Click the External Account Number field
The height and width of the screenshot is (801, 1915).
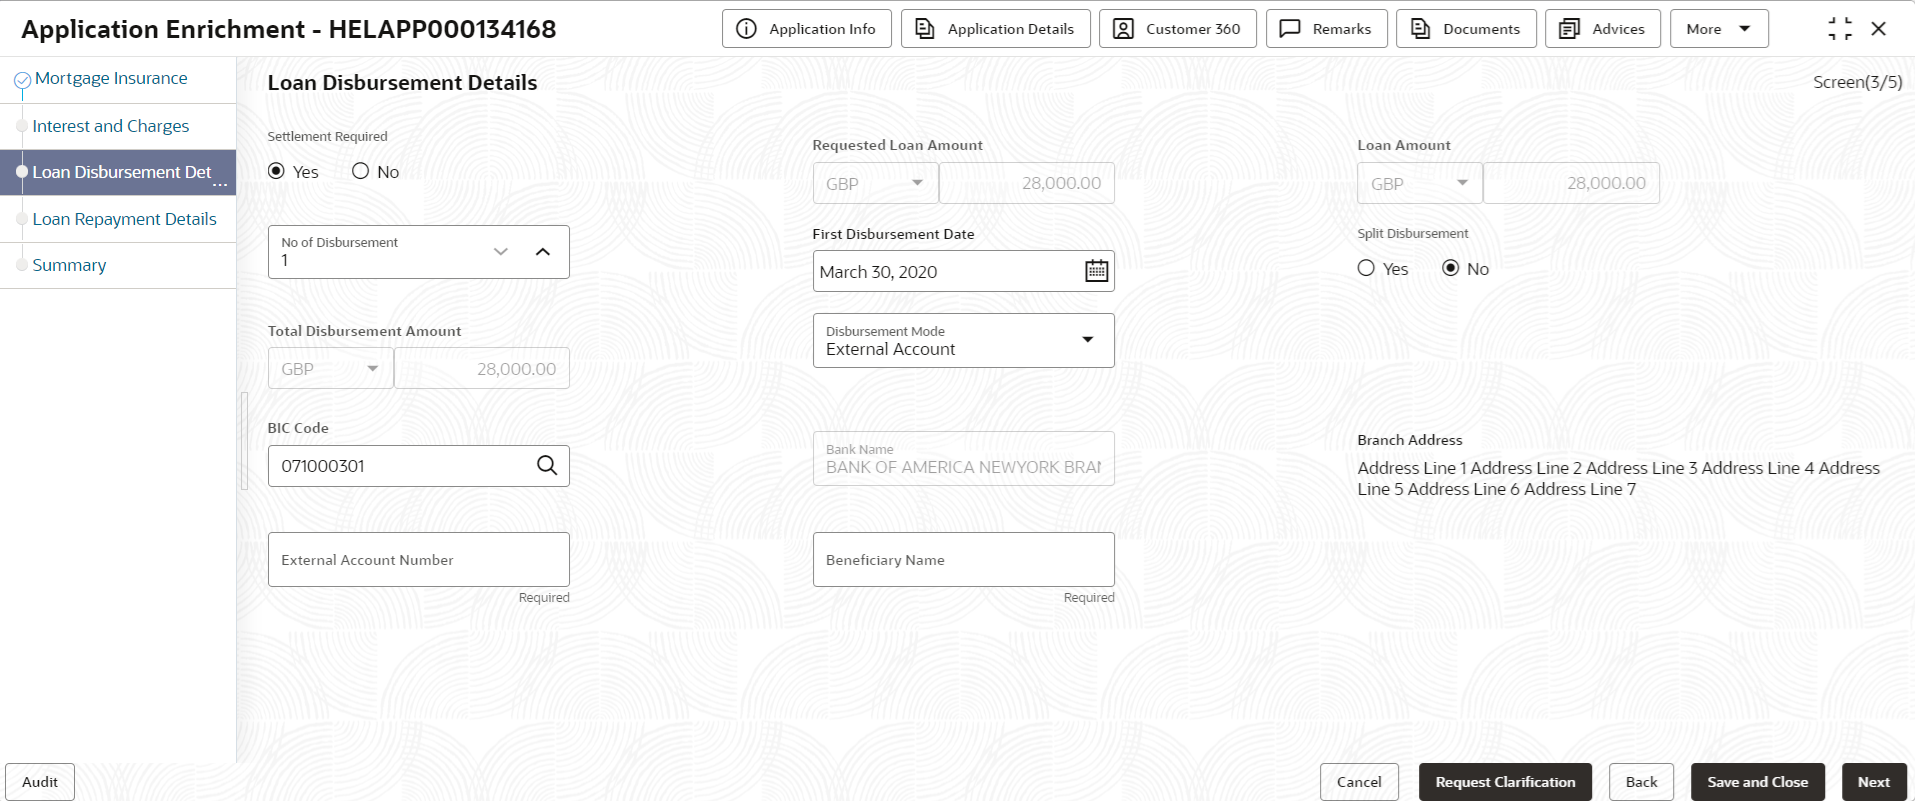click(x=419, y=560)
